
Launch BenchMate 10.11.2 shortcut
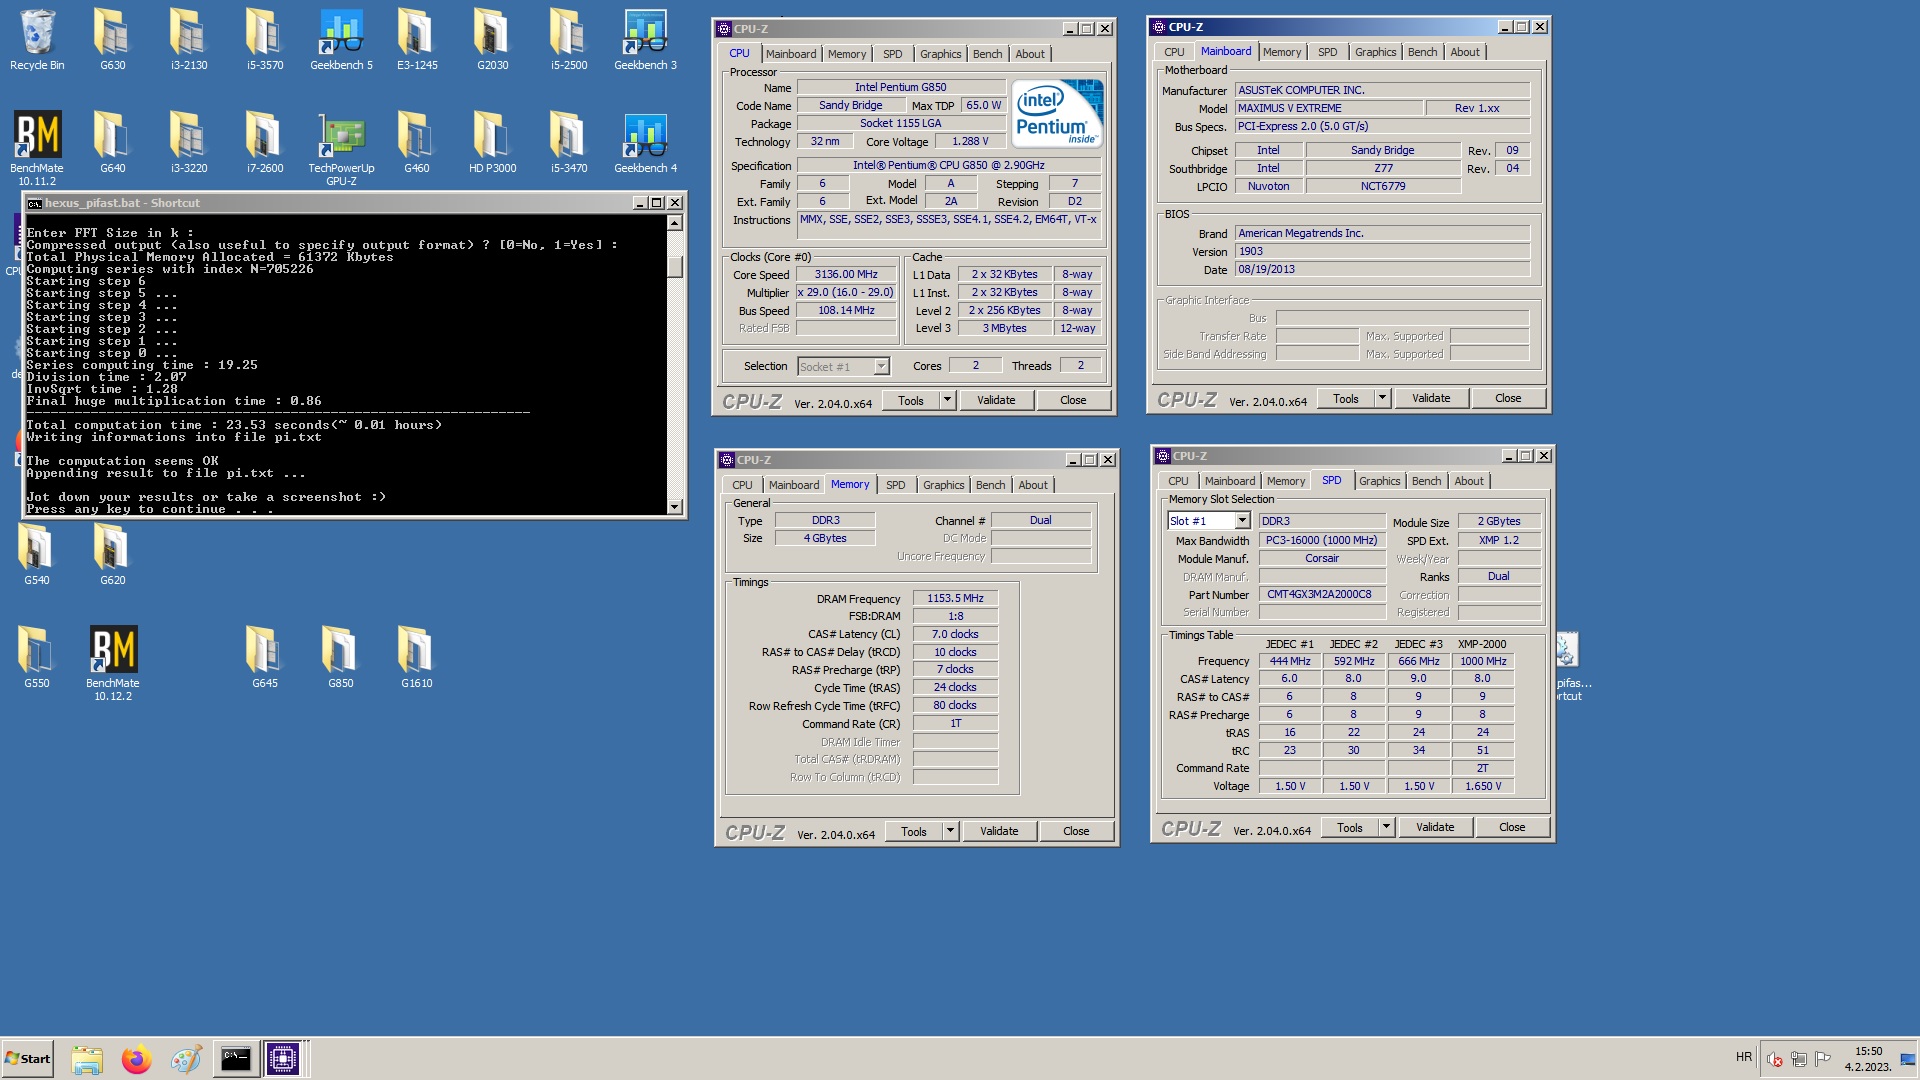tap(37, 148)
